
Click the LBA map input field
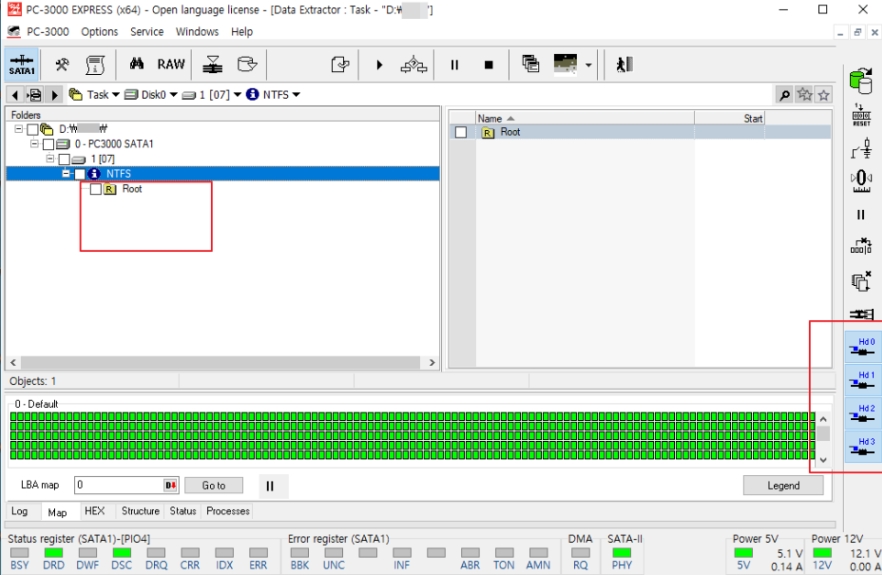click(126, 485)
